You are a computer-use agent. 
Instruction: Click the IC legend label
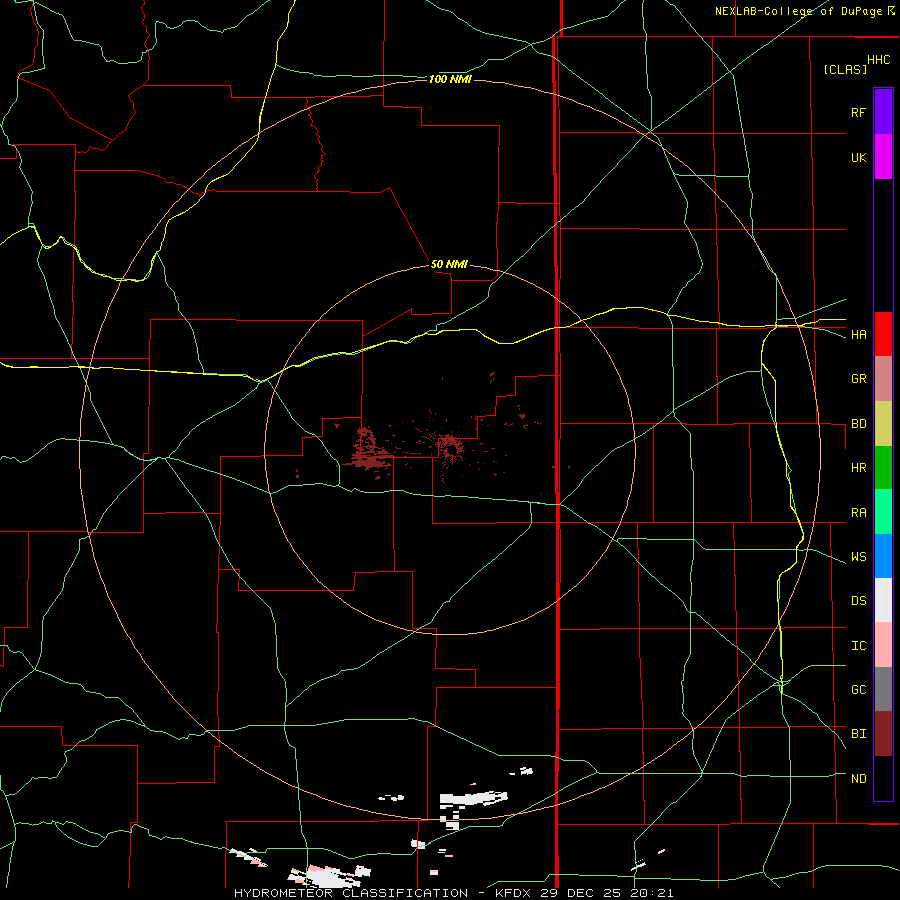click(x=858, y=646)
